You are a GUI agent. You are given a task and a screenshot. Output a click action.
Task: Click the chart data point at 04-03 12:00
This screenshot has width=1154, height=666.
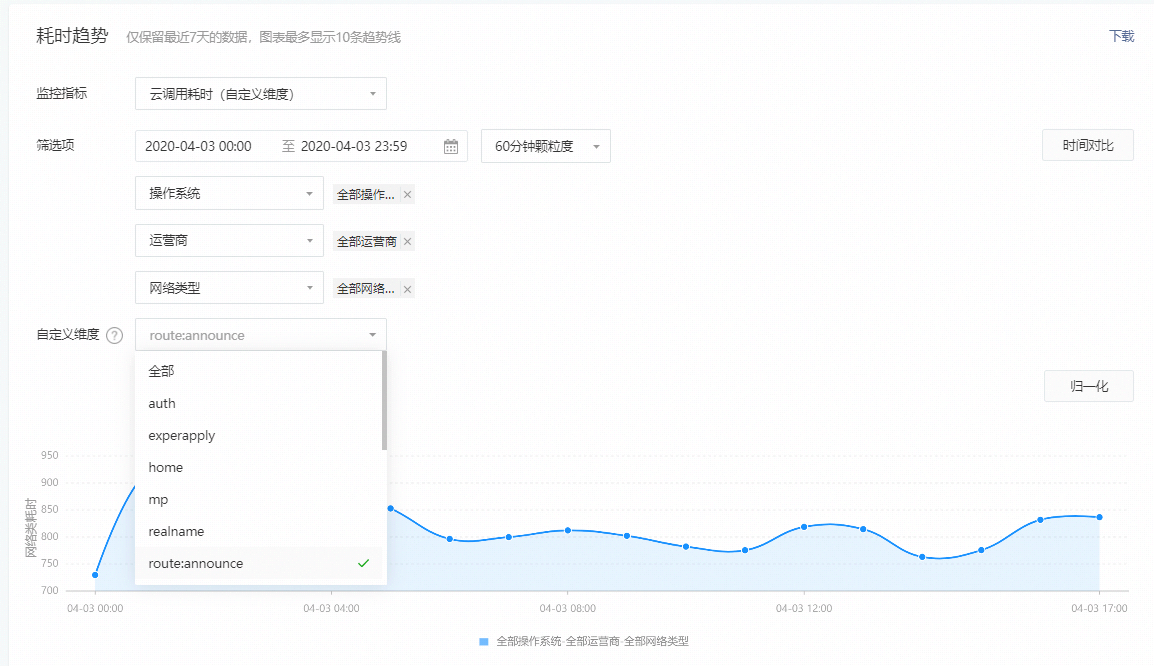click(x=804, y=527)
